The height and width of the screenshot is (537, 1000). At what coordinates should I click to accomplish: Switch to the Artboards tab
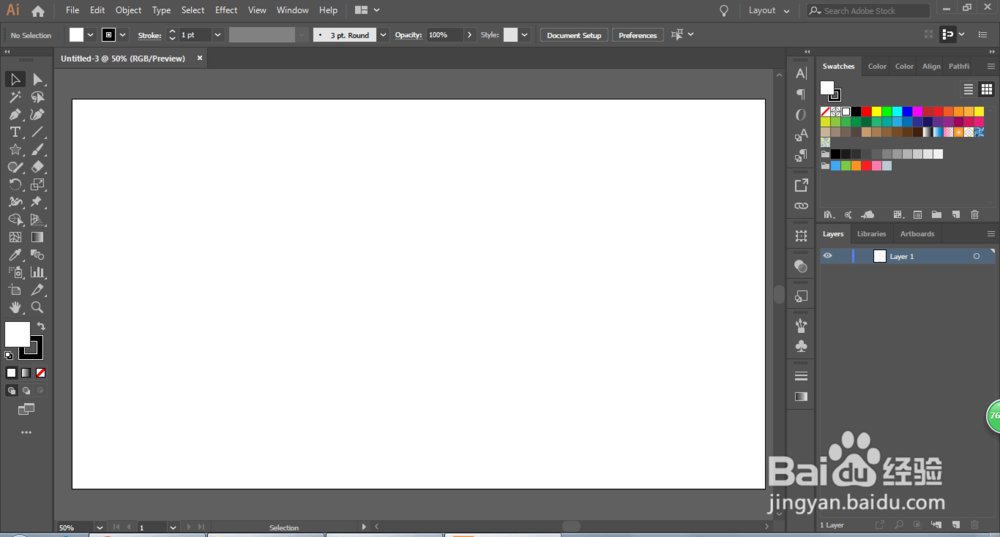click(x=917, y=234)
